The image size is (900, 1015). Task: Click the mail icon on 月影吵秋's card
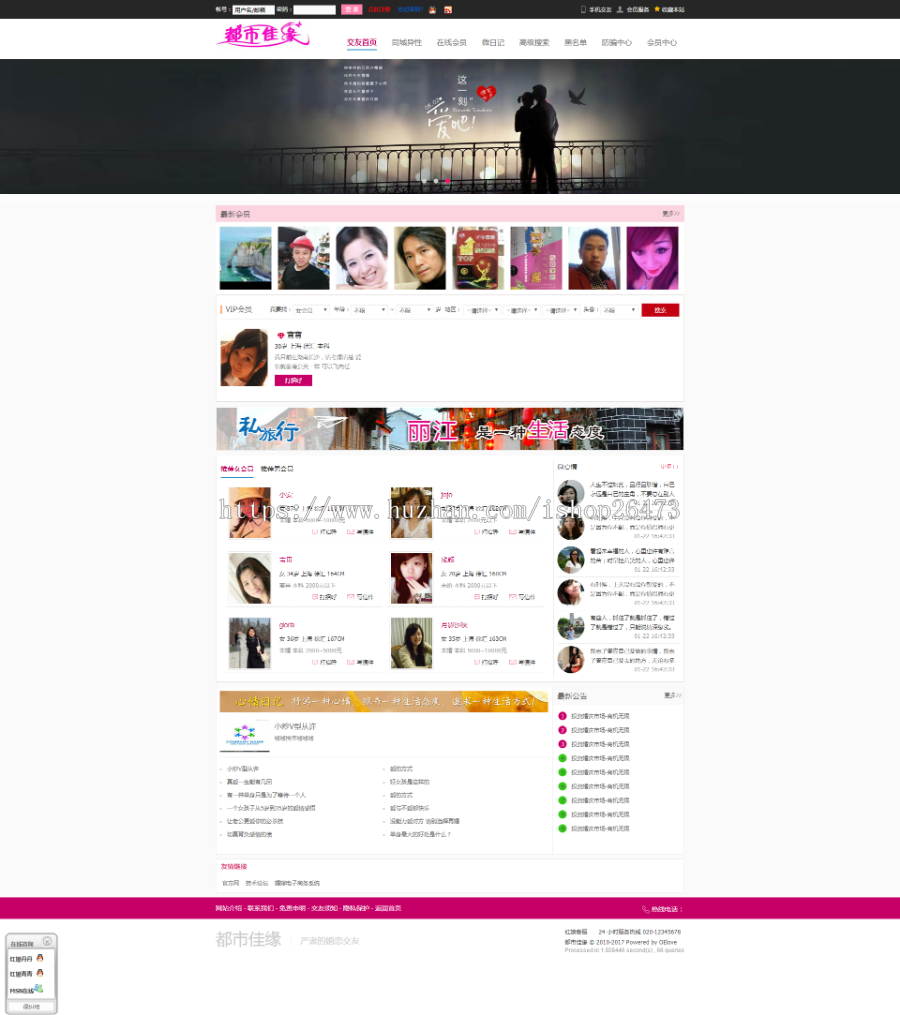click(x=513, y=662)
